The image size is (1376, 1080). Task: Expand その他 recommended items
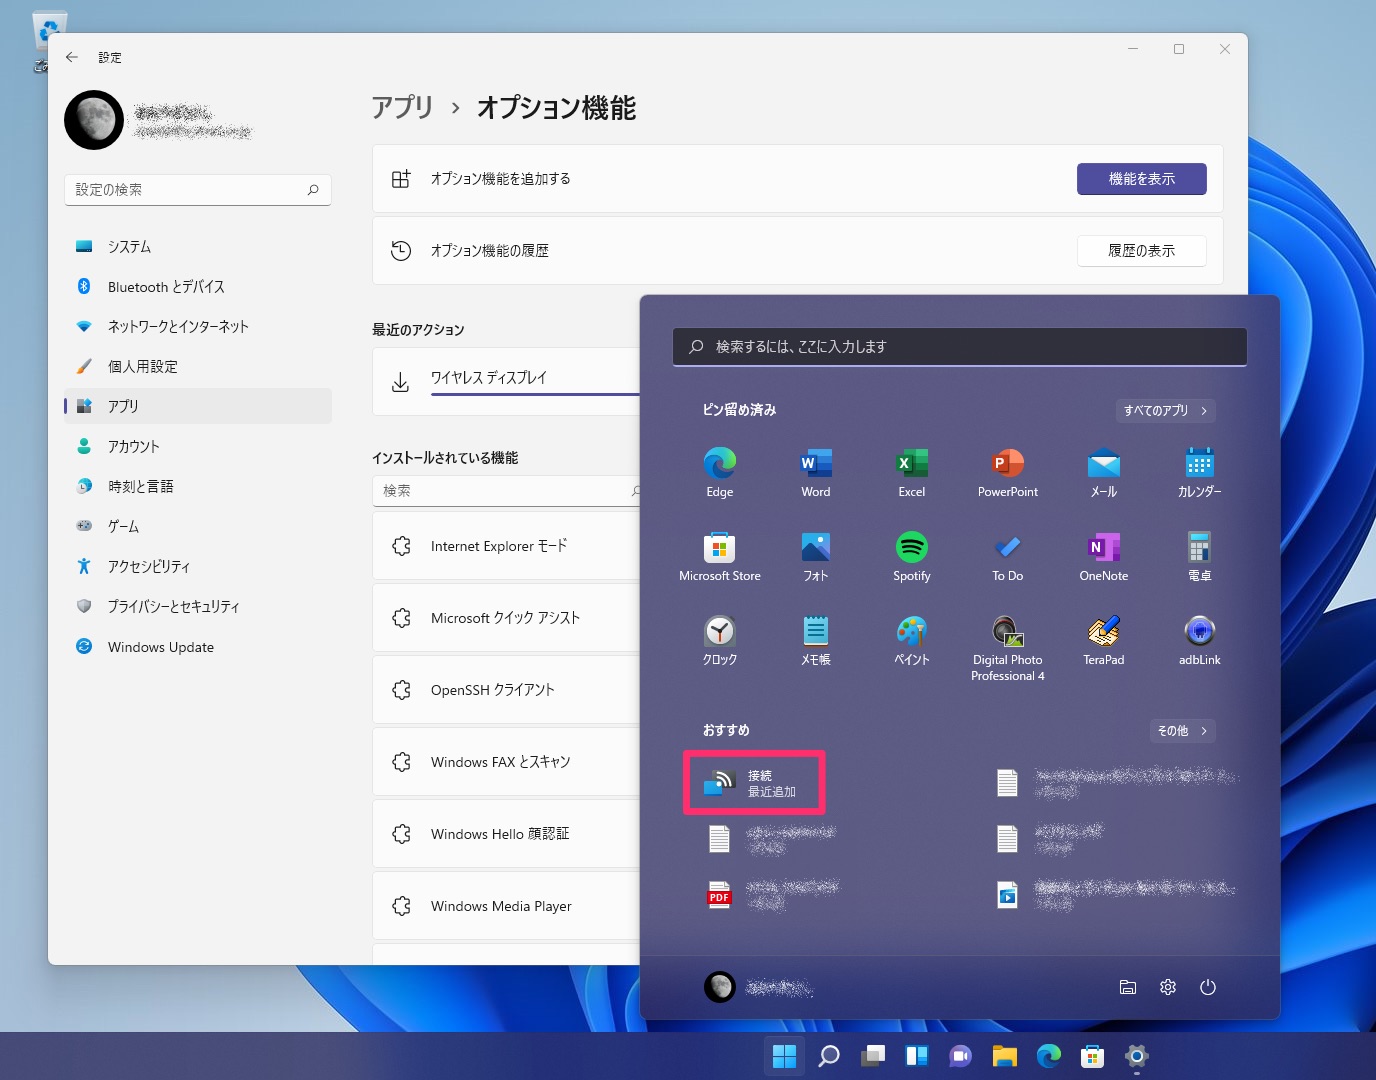coord(1182,731)
